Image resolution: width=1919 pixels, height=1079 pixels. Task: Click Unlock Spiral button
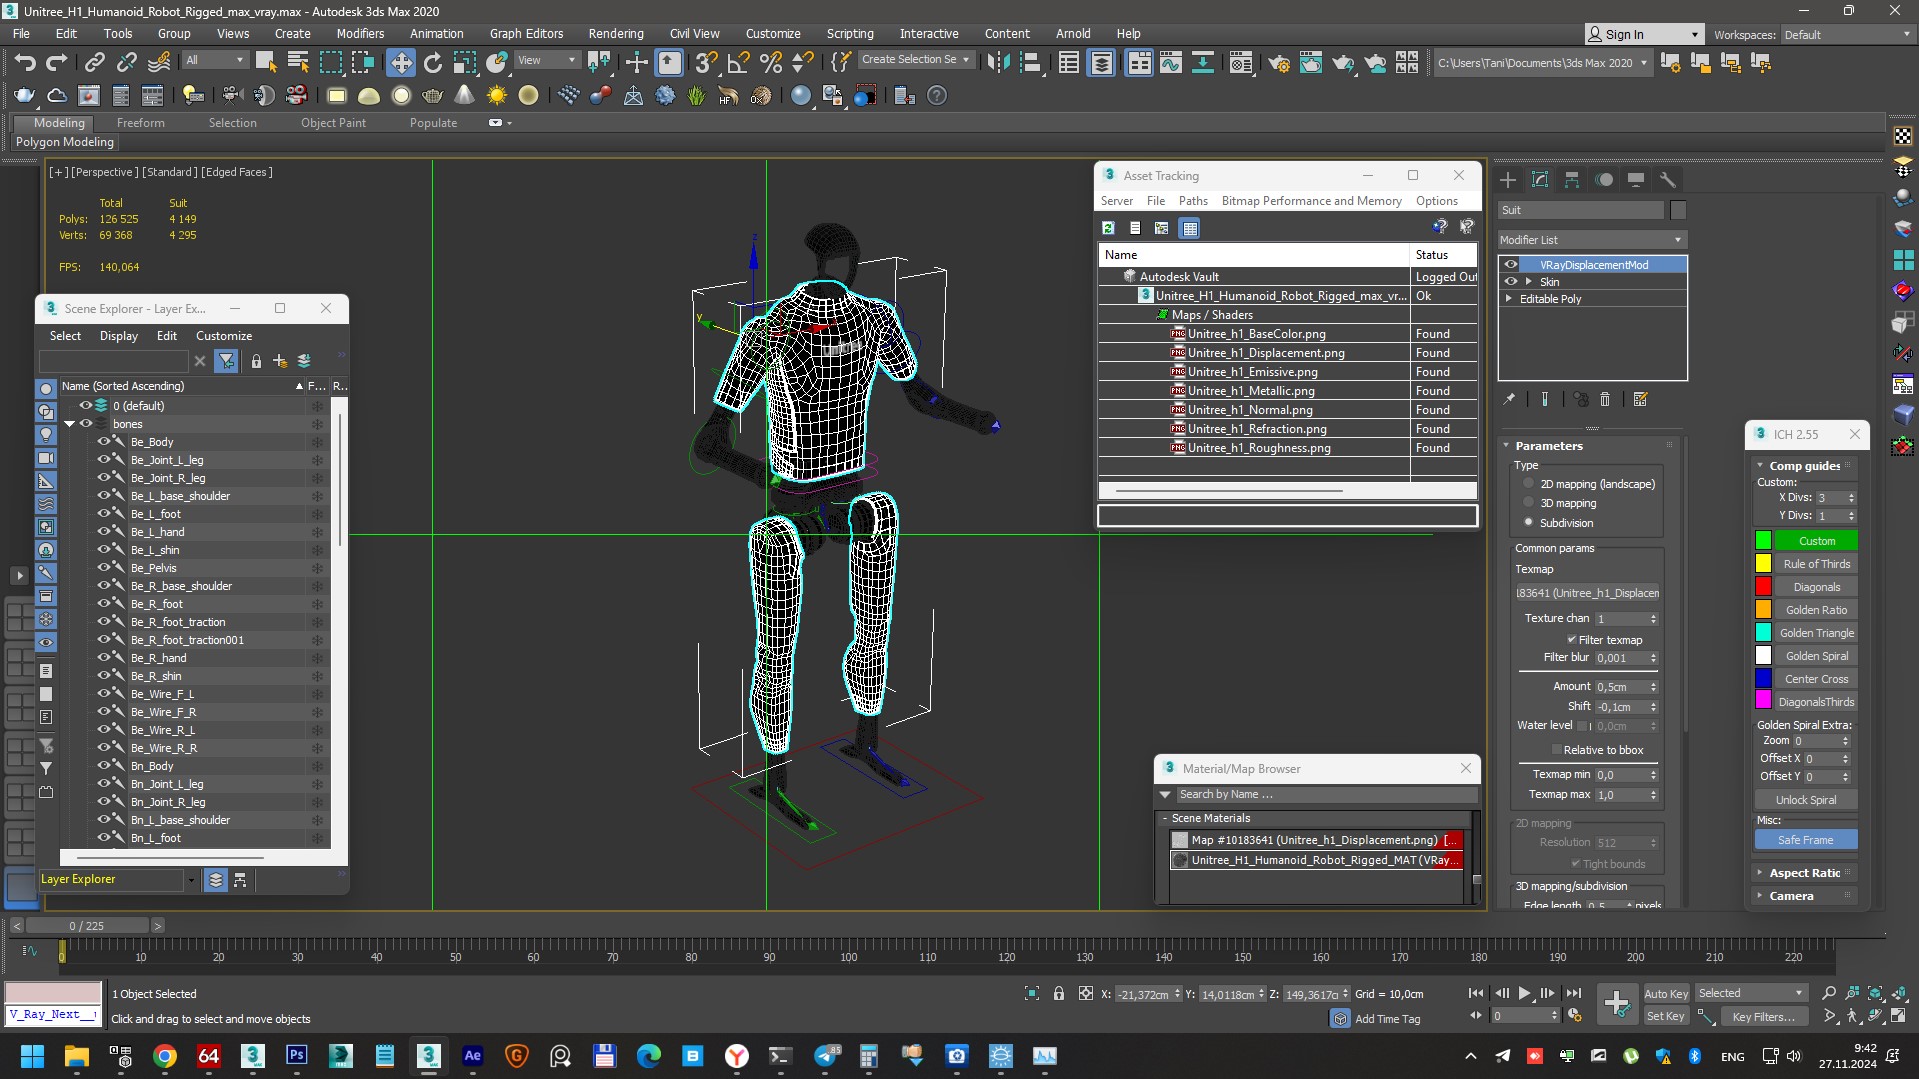click(x=1805, y=800)
